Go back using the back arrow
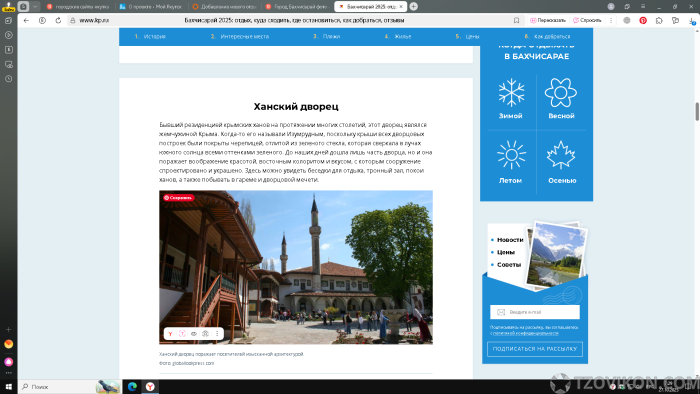700x394 pixels. coord(26,21)
